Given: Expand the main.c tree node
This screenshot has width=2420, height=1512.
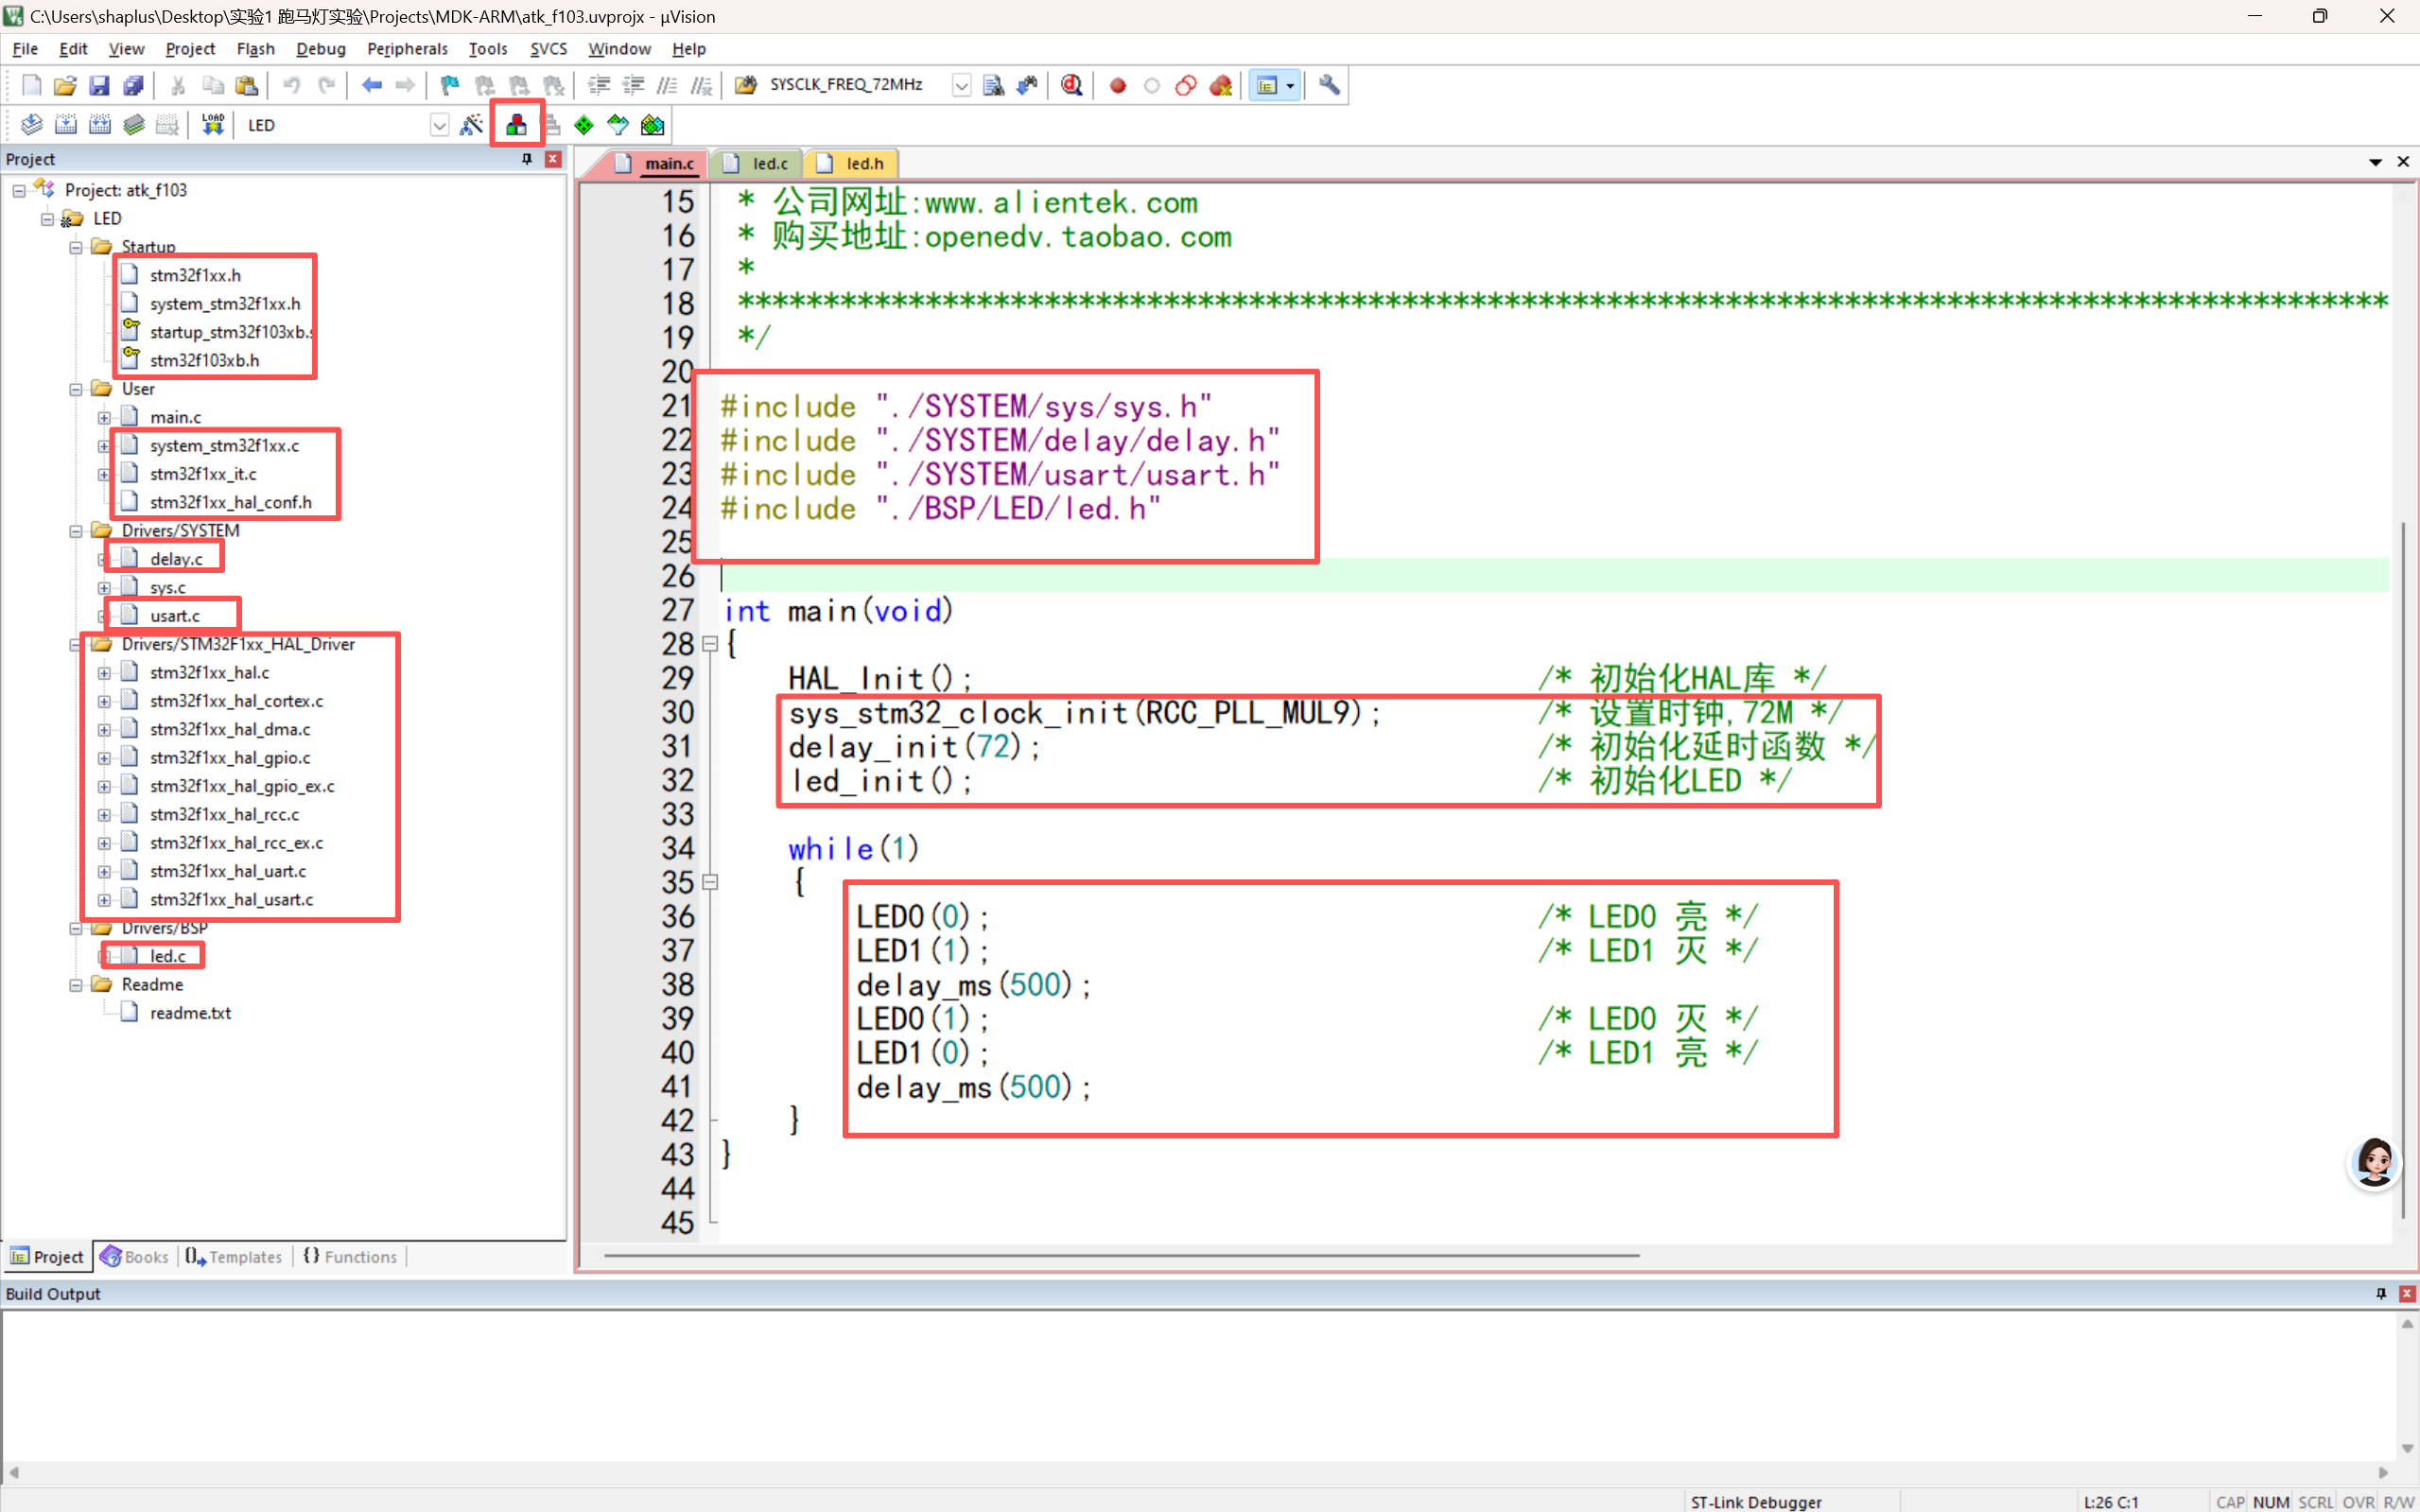Looking at the screenshot, I should (104, 418).
